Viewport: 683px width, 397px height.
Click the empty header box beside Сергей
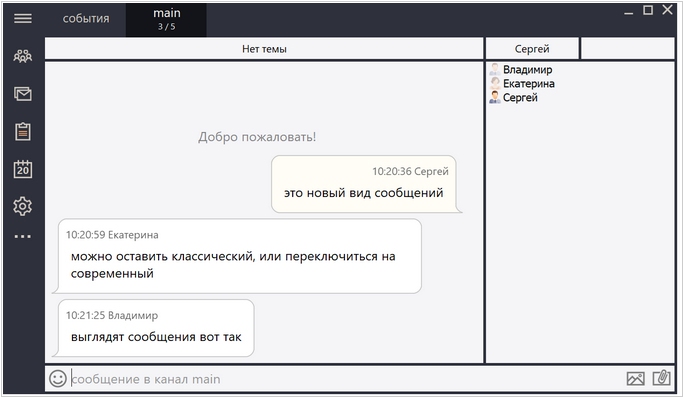coord(628,49)
